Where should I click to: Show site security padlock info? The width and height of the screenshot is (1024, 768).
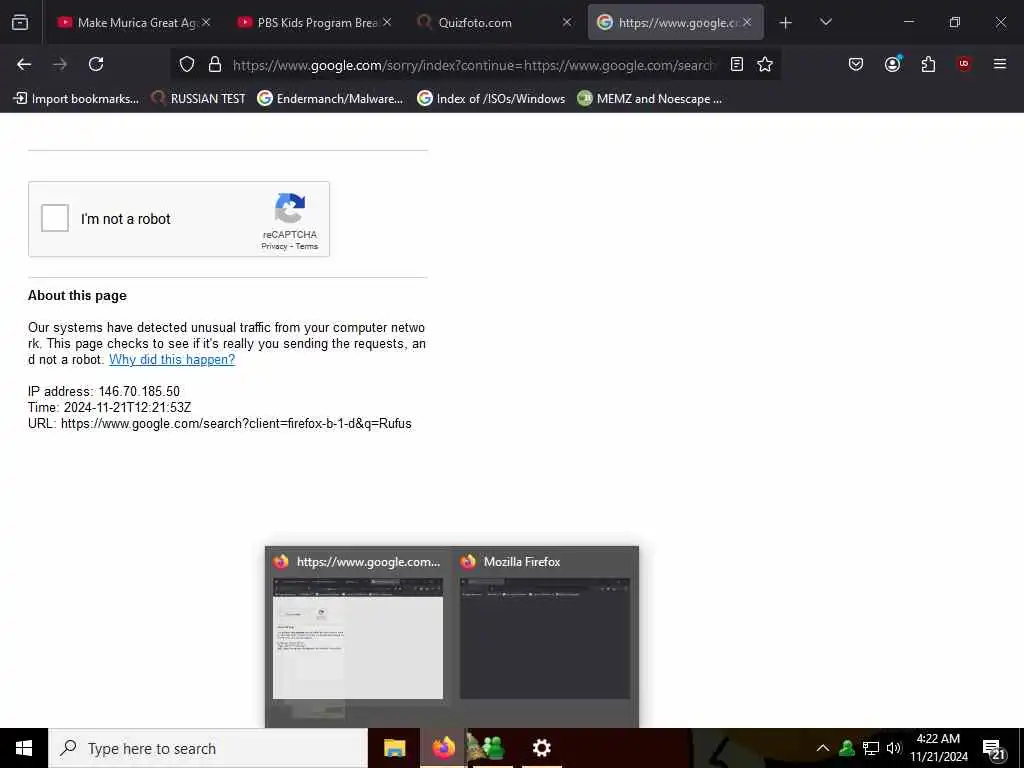[x=215, y=64]
